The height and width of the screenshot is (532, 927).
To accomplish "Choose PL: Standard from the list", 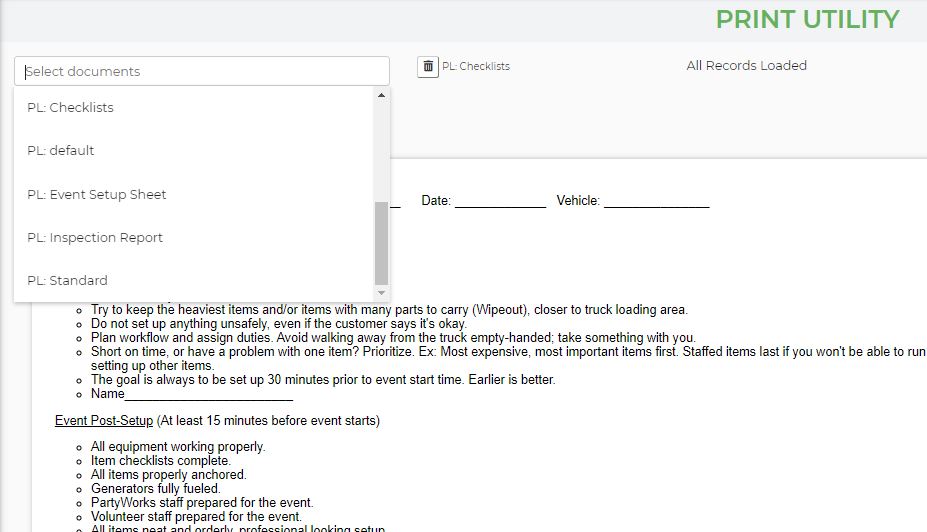I will 67,281.
